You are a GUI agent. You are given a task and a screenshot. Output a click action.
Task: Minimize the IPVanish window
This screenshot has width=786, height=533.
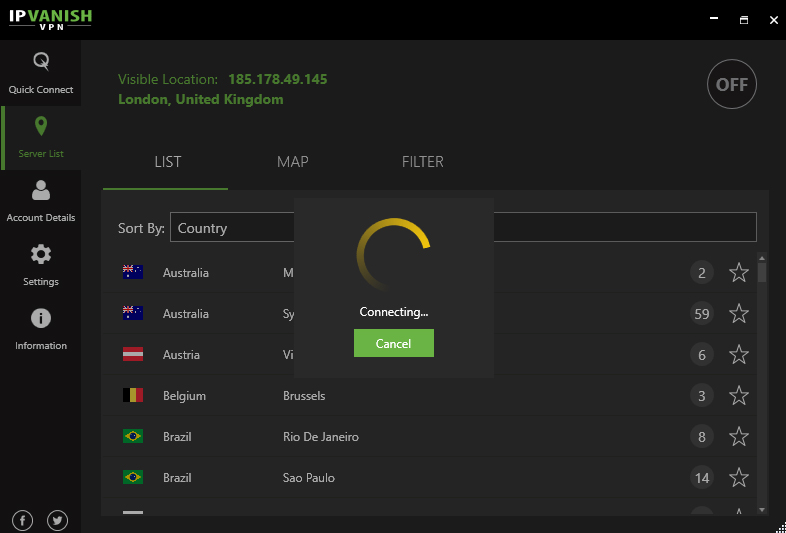click(x=714, y=19)
